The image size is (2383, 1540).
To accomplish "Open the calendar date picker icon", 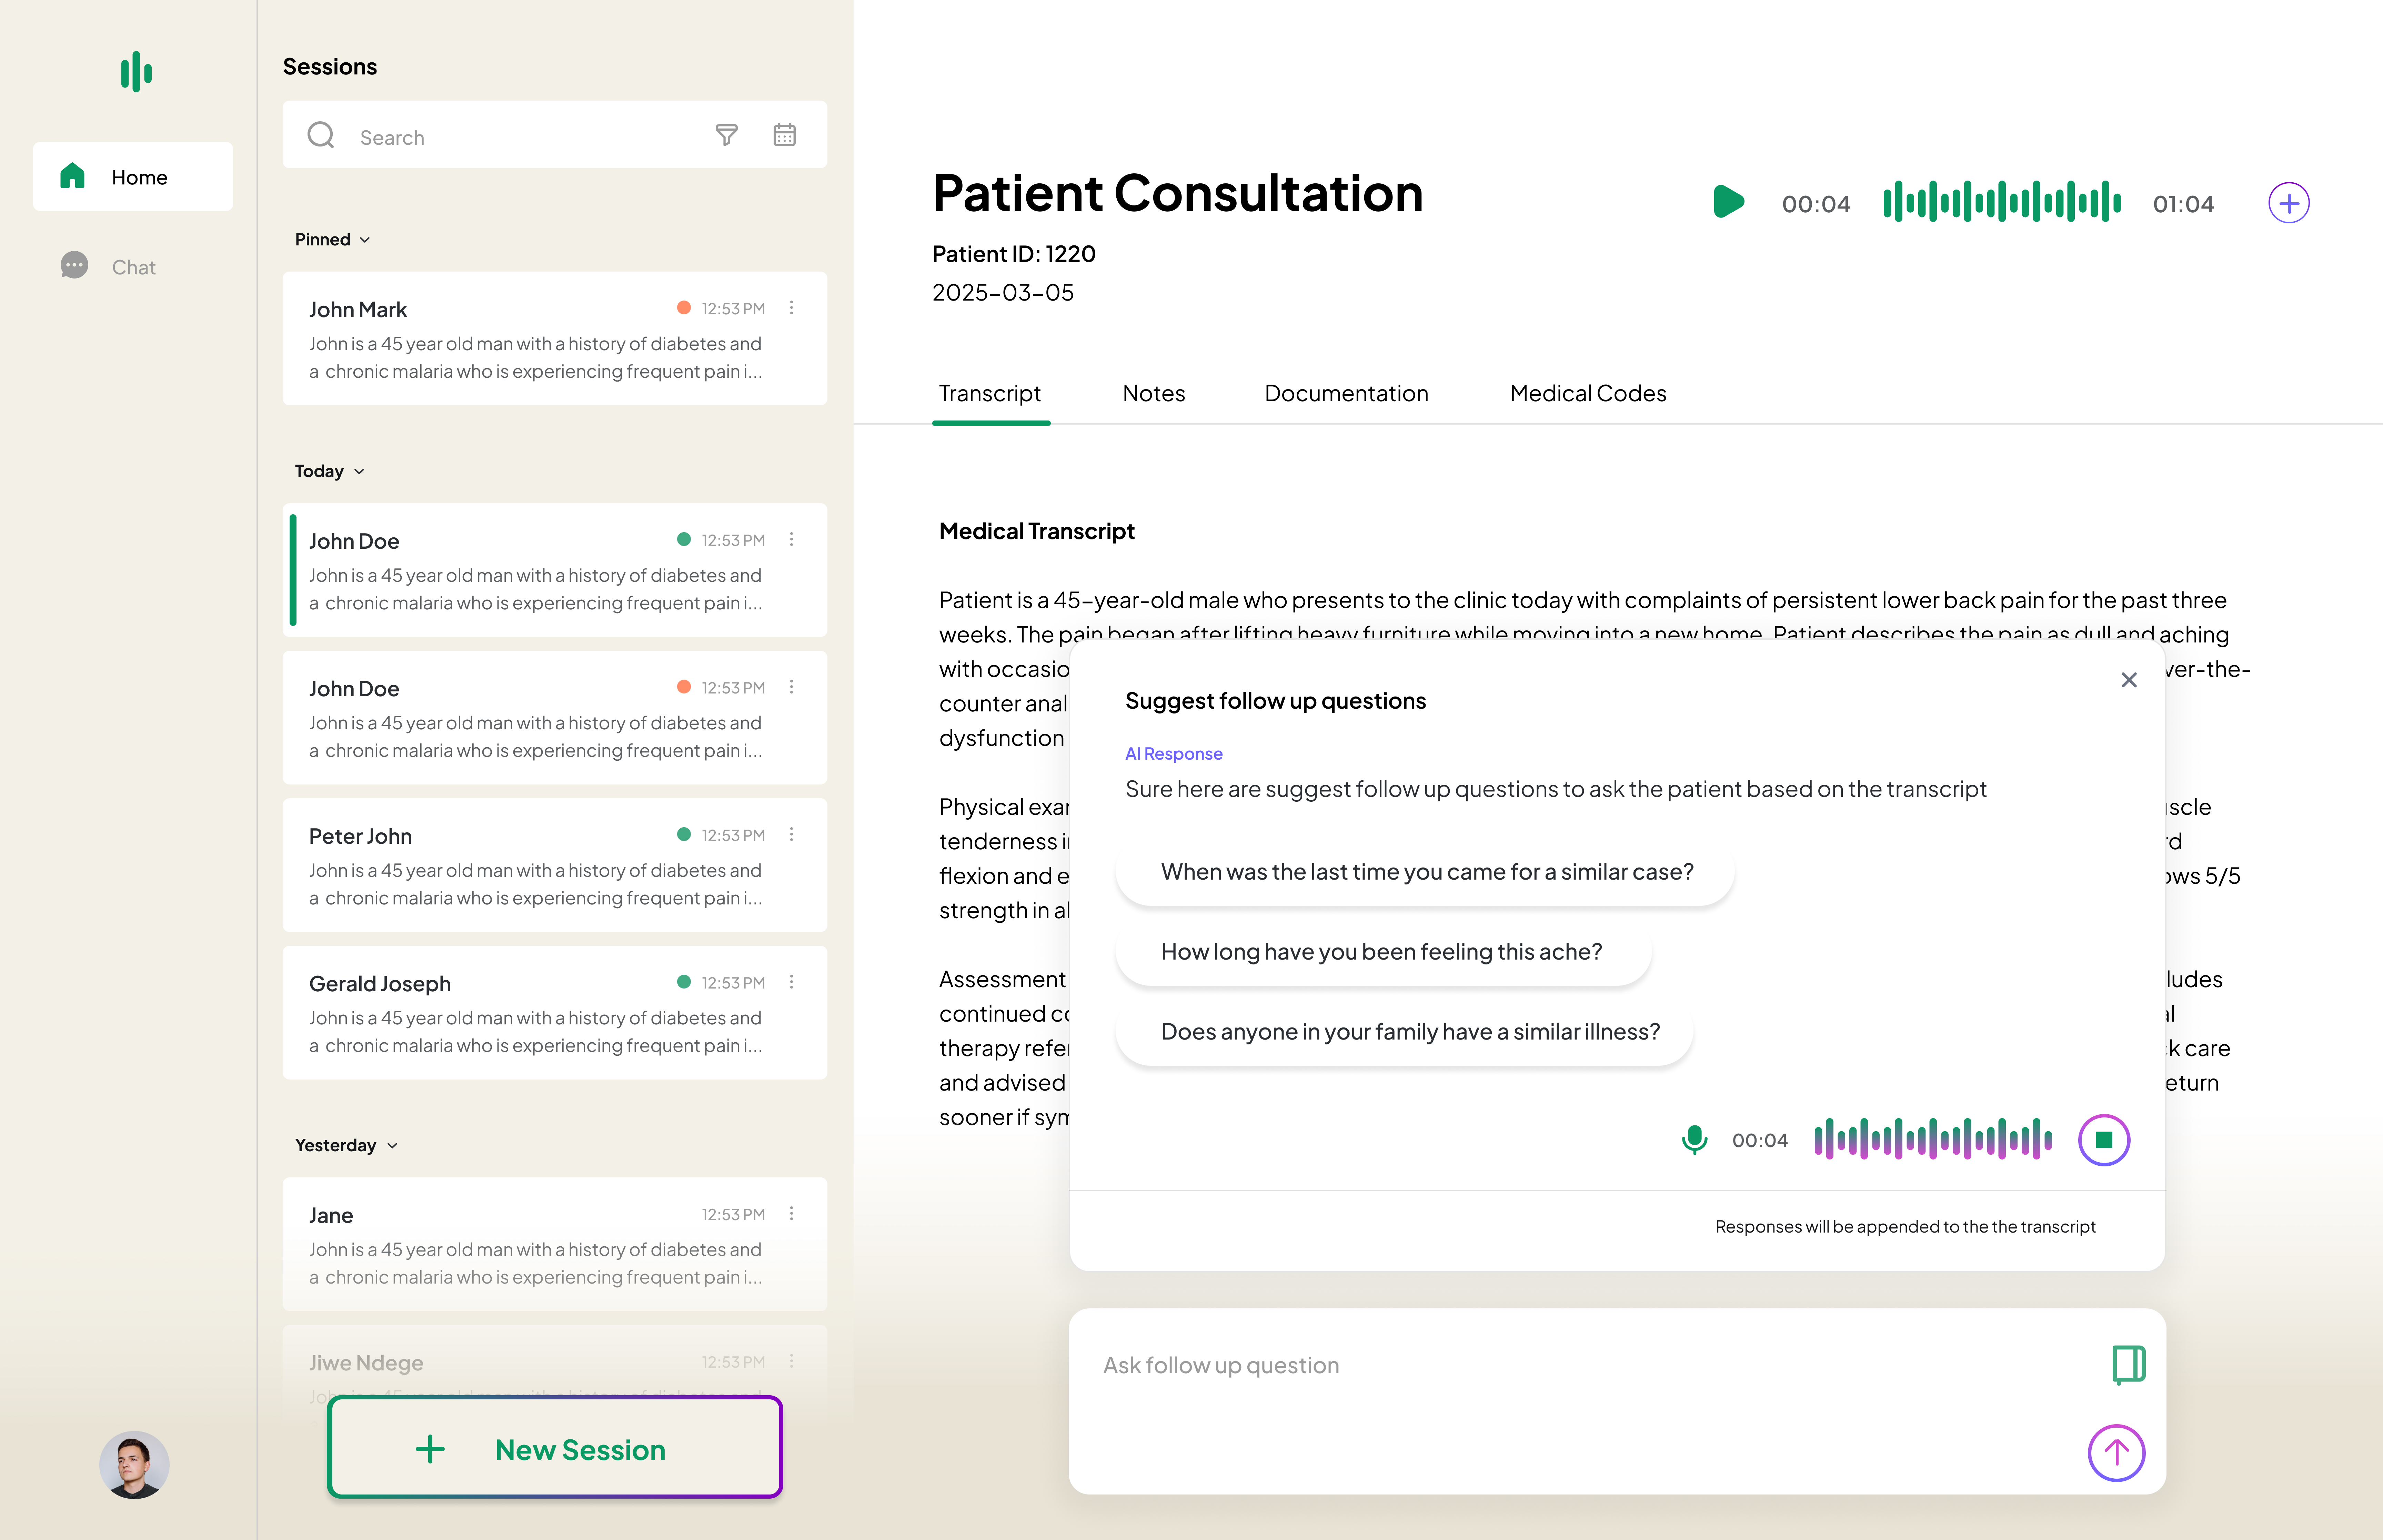I will pyautogui.click(x=784, y=135).
